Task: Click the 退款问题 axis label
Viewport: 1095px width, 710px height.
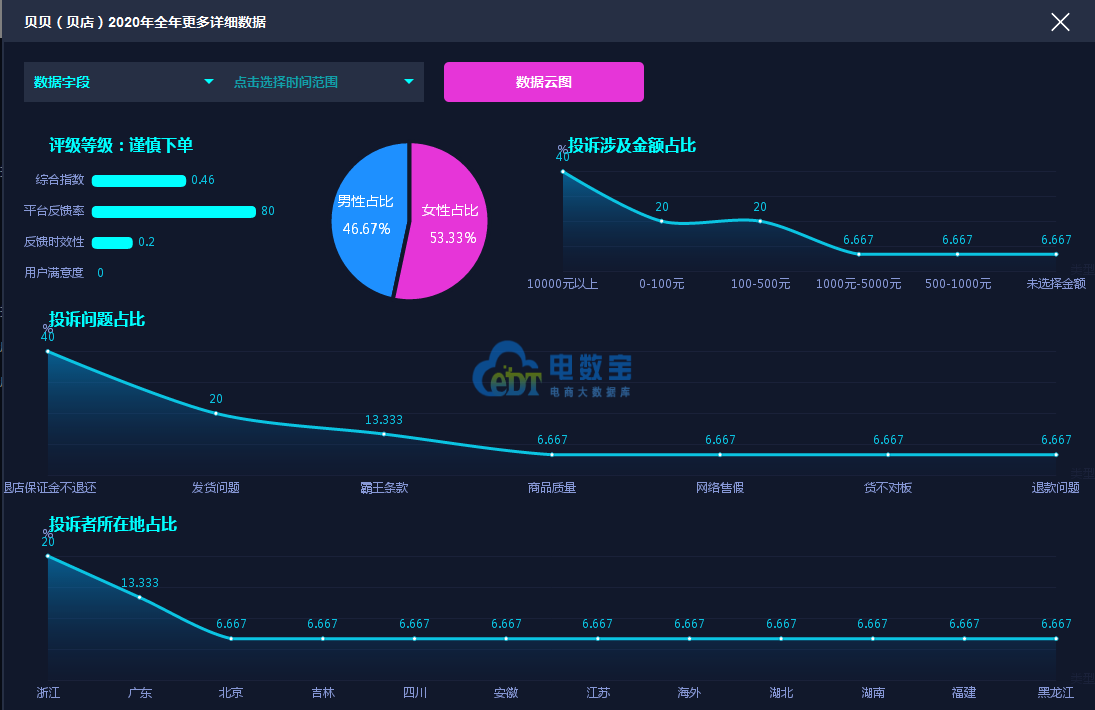Action: [1055, 487]
